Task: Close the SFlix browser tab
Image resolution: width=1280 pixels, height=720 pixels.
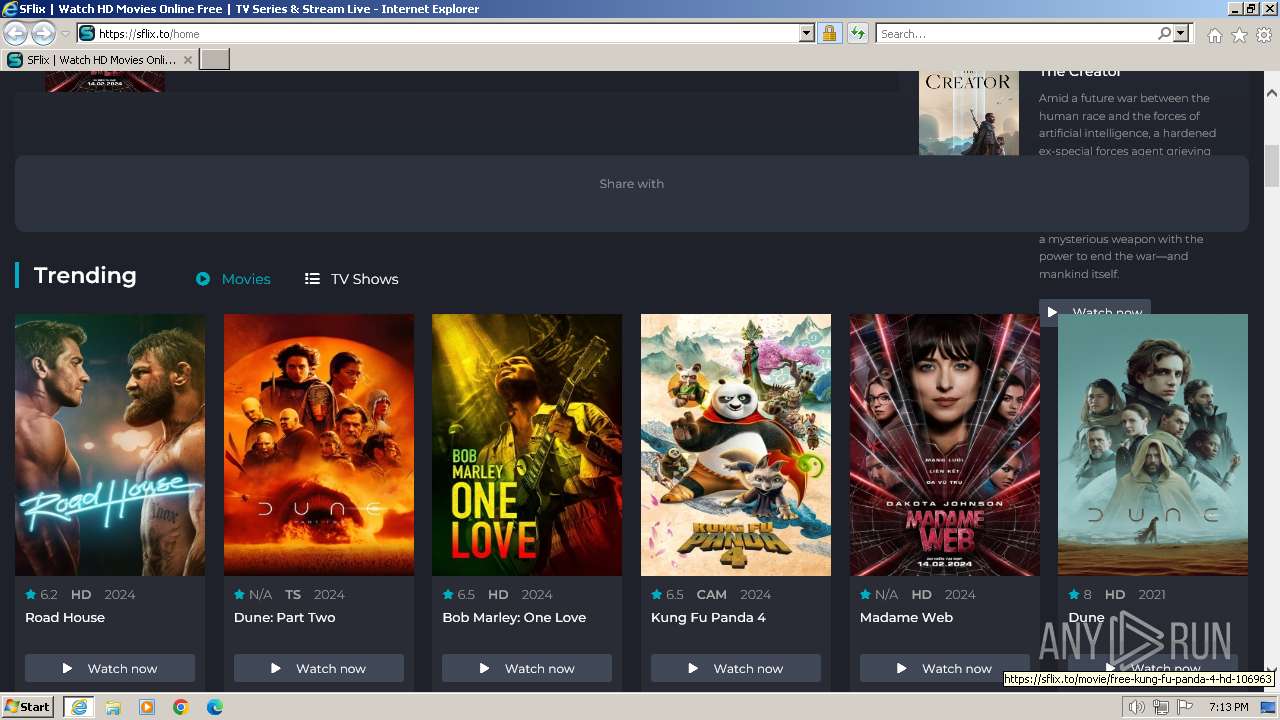Action: [187, 60]
